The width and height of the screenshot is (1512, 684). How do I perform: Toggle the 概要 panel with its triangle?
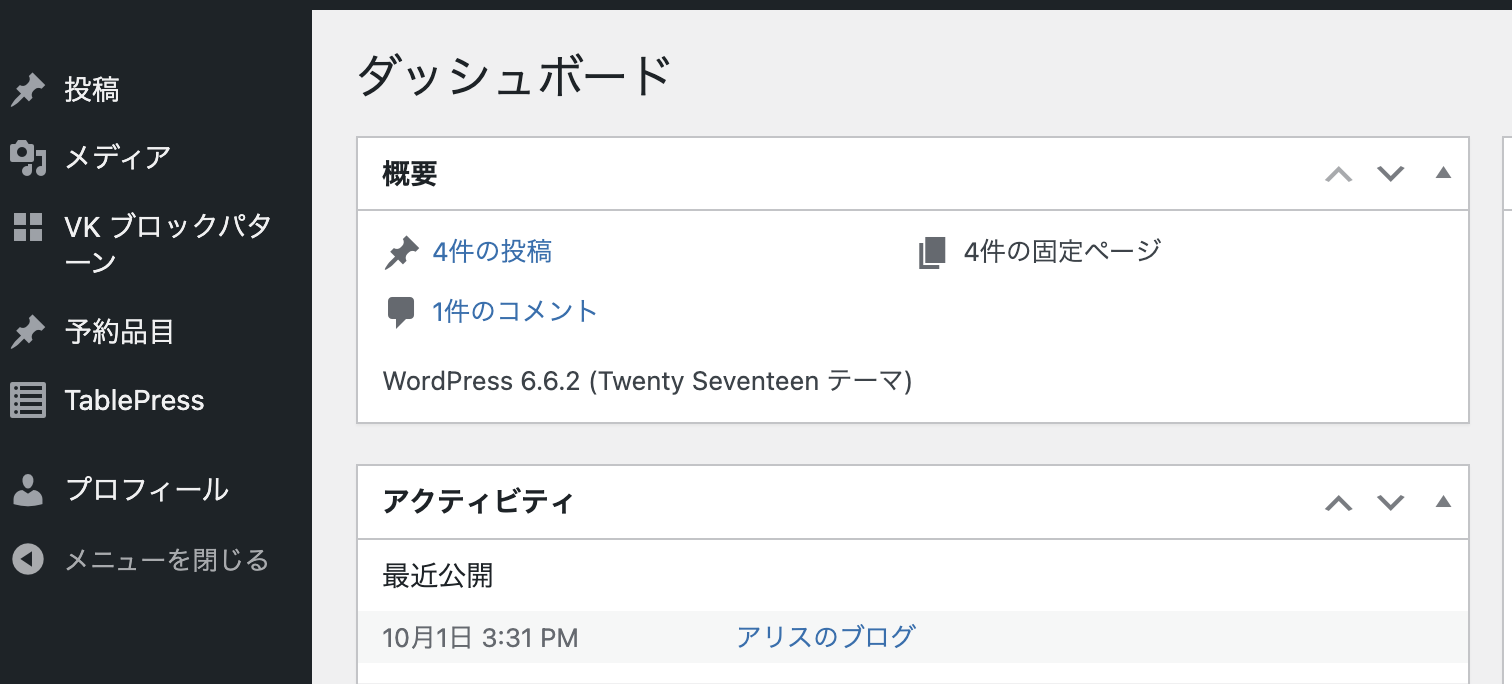1443,173
